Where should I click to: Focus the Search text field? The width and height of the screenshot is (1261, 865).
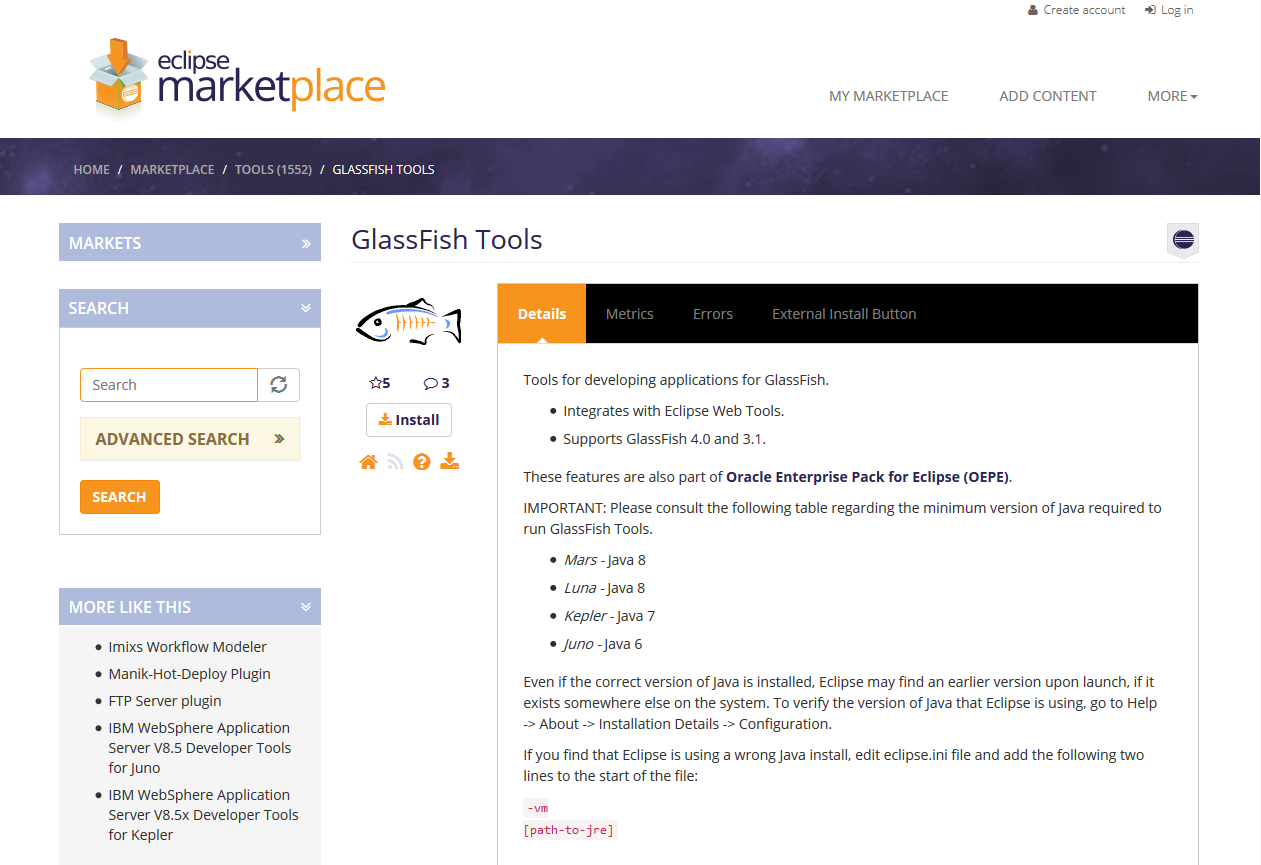(x=169, y=385)
